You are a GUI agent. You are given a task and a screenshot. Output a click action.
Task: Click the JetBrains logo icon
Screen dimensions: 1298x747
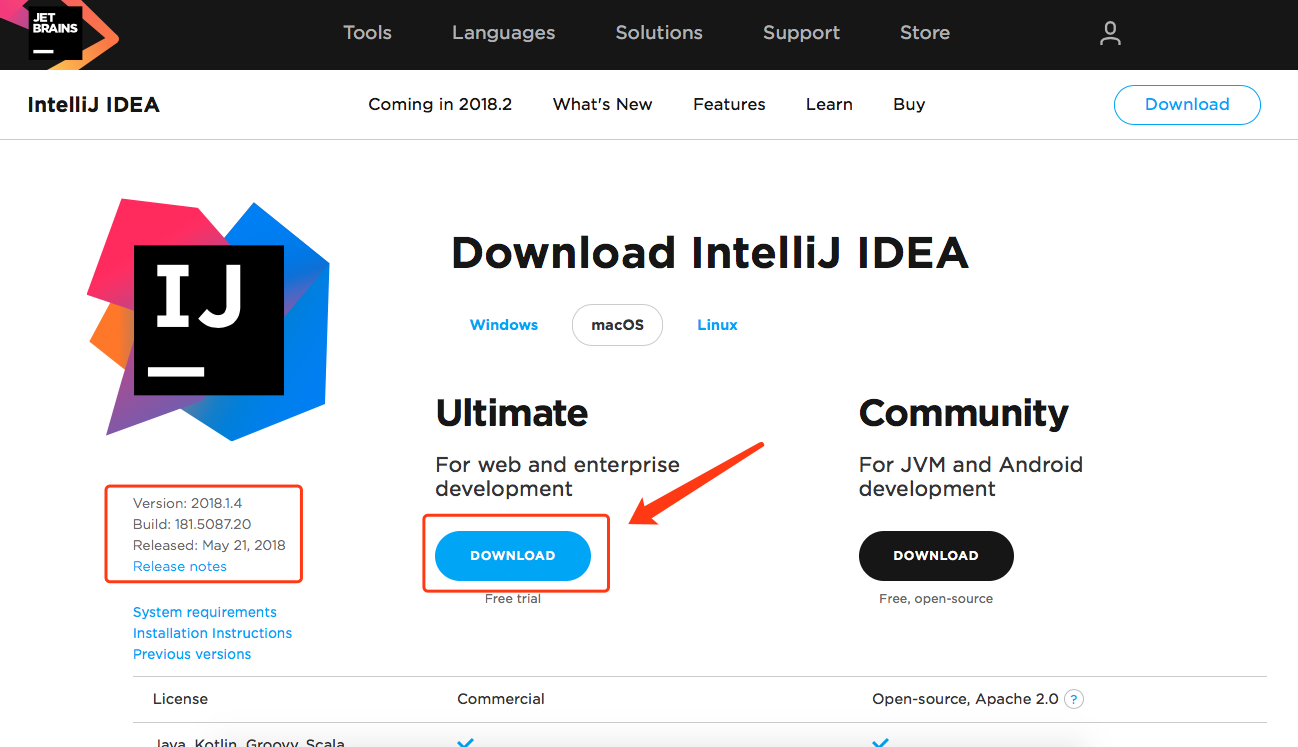point(55,32)
